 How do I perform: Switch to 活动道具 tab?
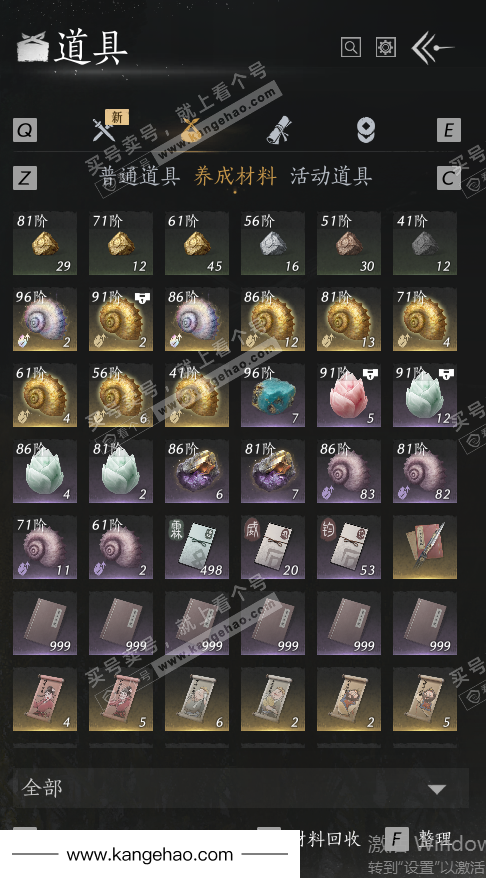click(x=331, y=176)
